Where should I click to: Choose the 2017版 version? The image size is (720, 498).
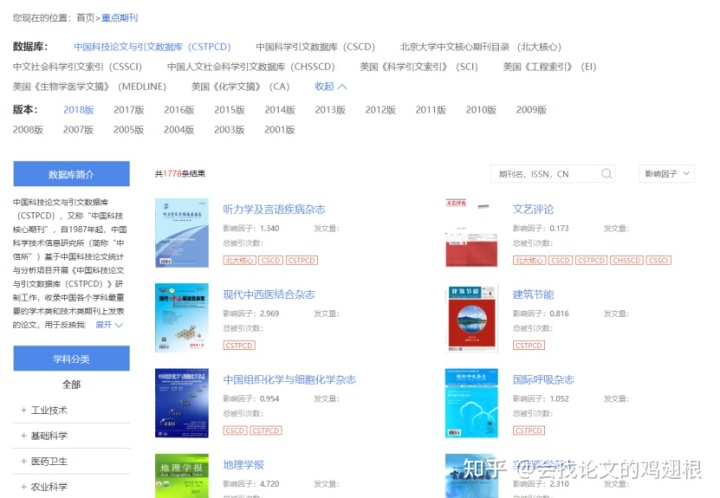(129, 110)
